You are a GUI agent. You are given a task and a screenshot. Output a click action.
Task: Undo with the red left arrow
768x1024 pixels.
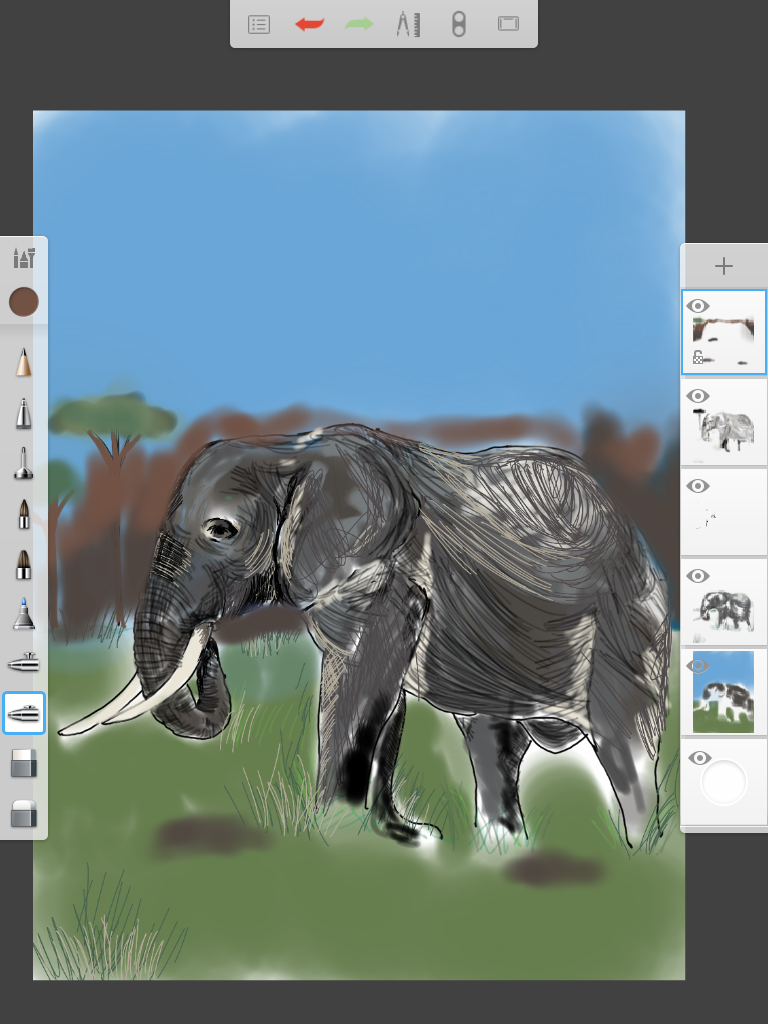click(x=310, y=24)
